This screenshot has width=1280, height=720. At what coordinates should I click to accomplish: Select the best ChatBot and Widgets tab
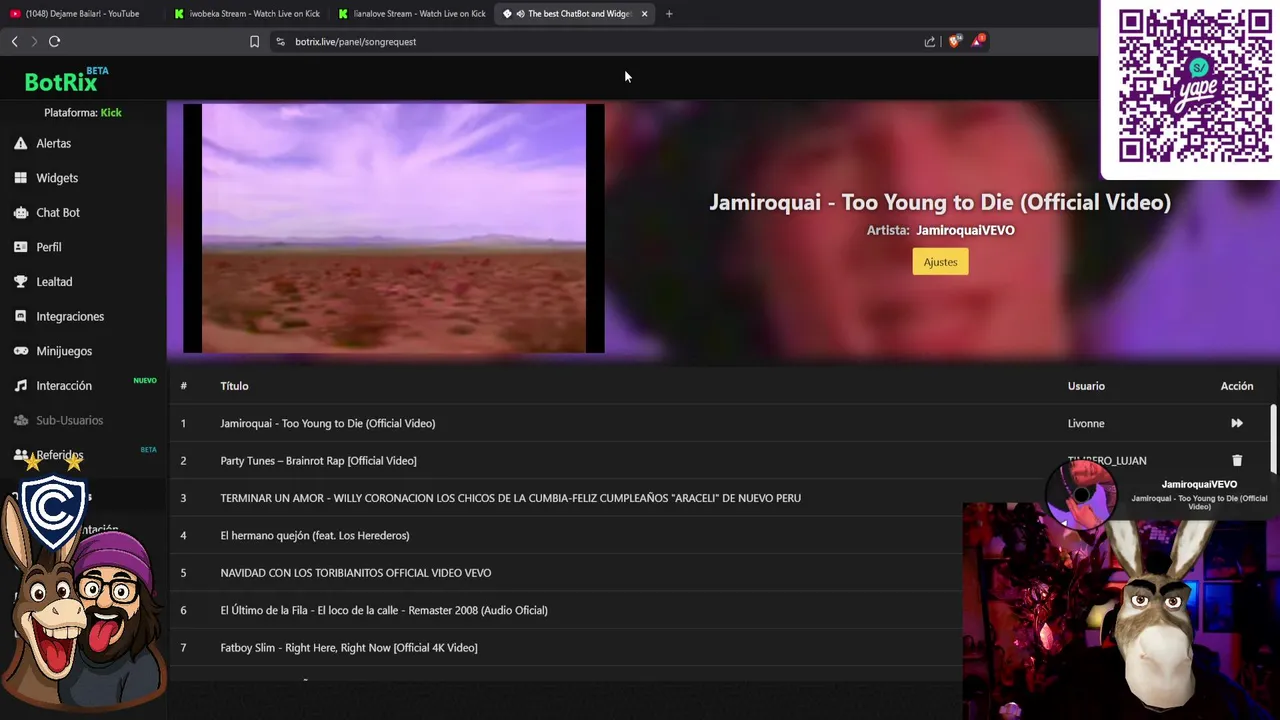[576, 14]
